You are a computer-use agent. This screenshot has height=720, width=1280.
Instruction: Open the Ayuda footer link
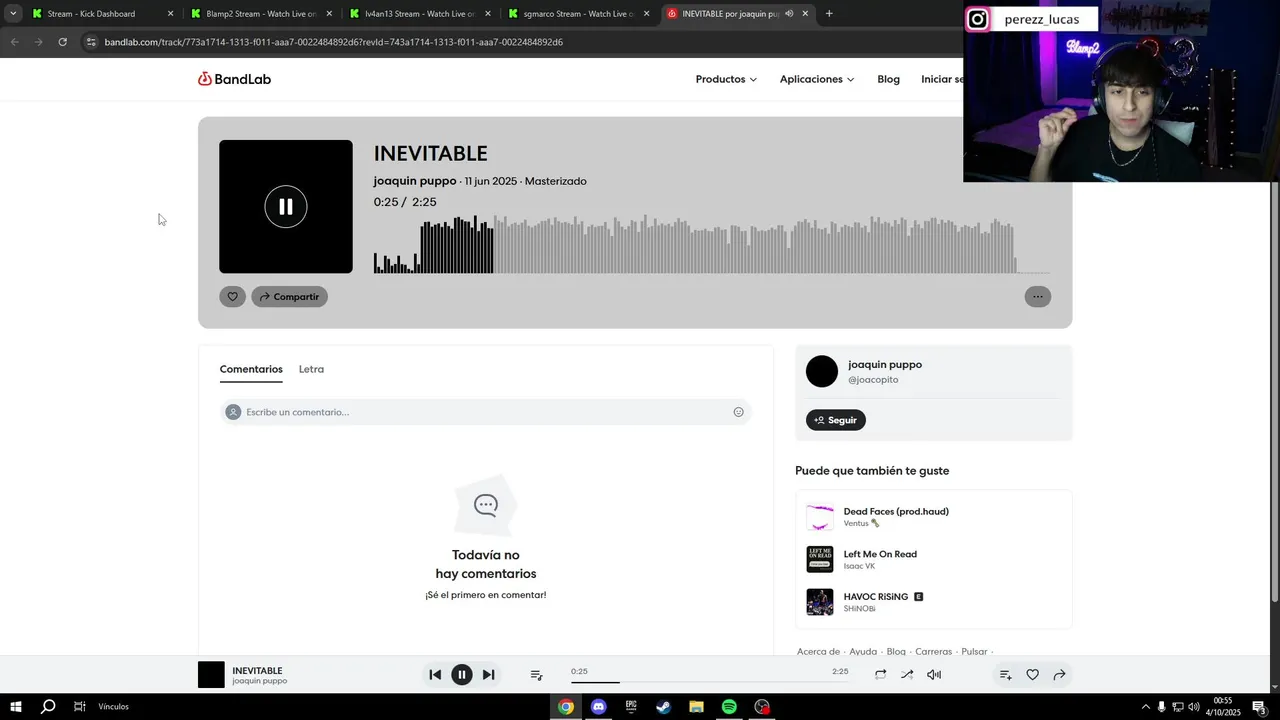pos(863,652)
